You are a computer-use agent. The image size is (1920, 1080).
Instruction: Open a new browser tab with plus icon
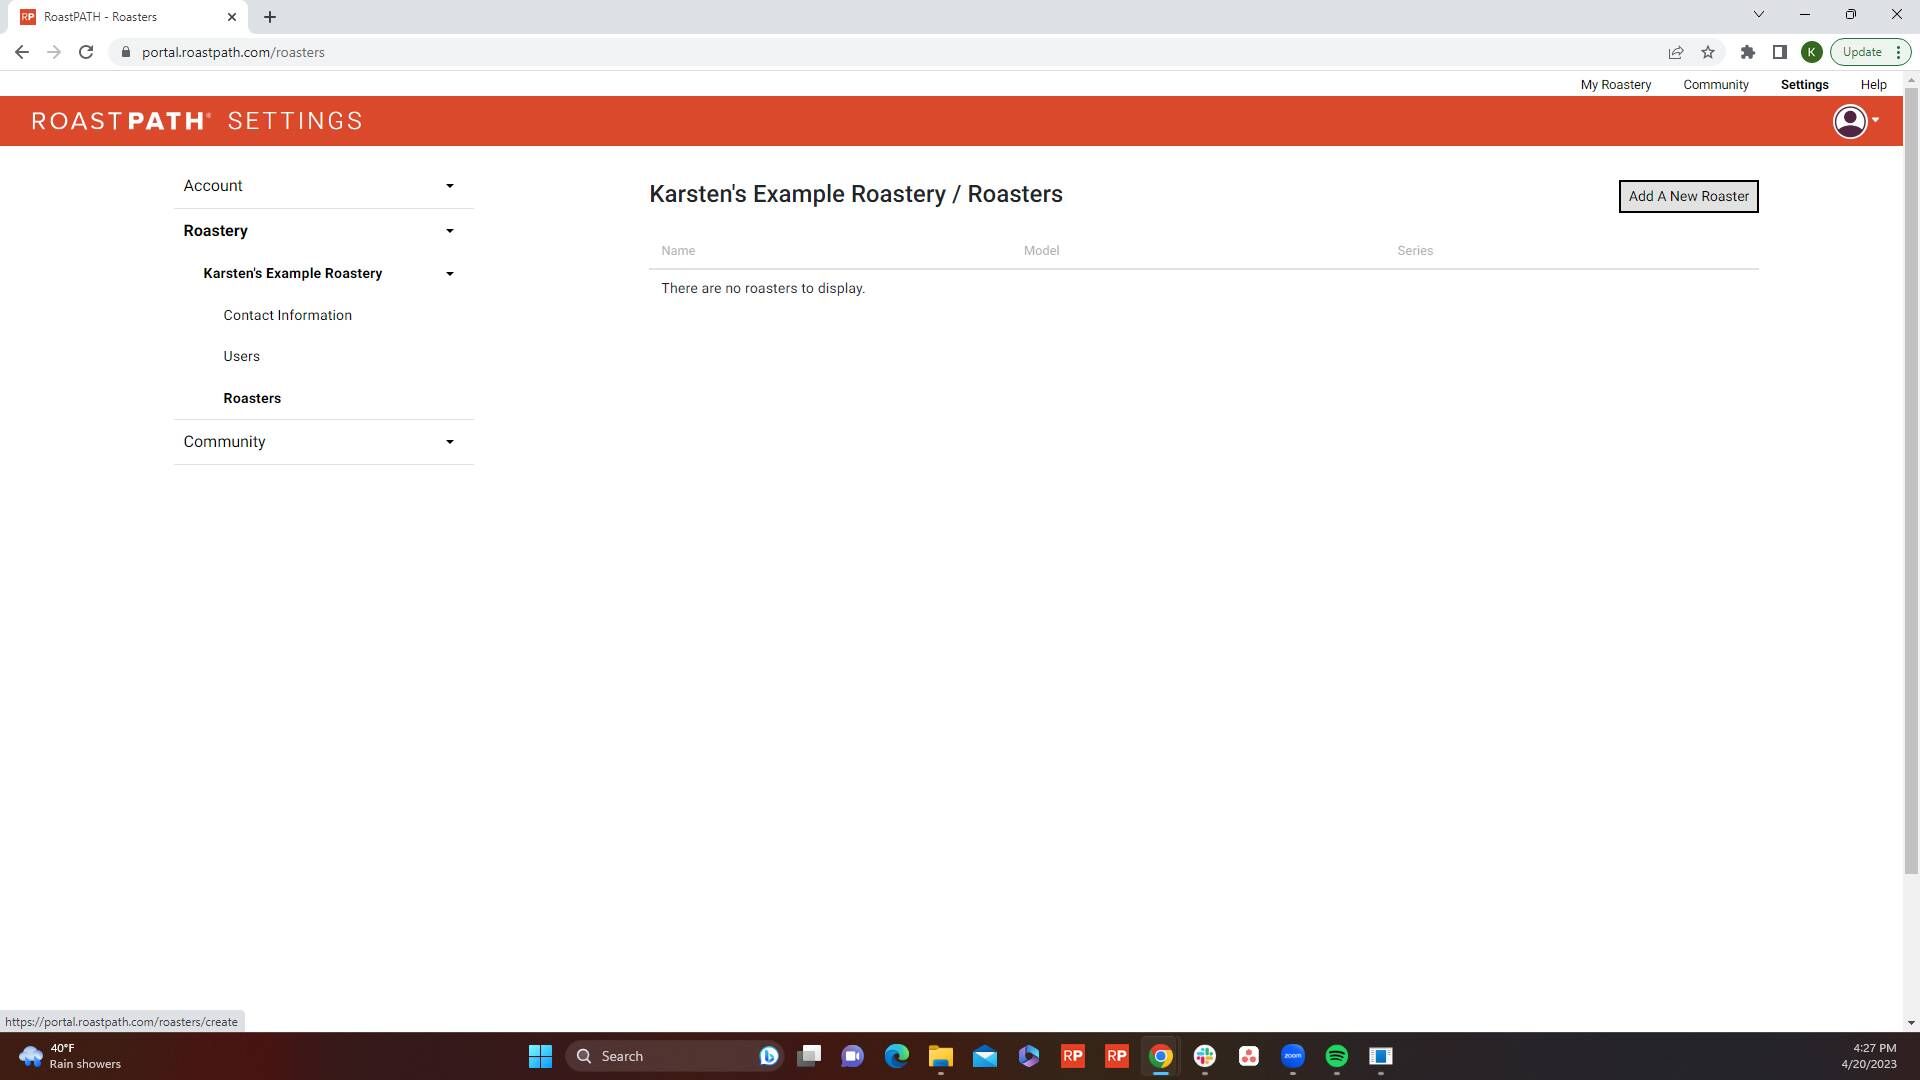(x=270, y=17)
